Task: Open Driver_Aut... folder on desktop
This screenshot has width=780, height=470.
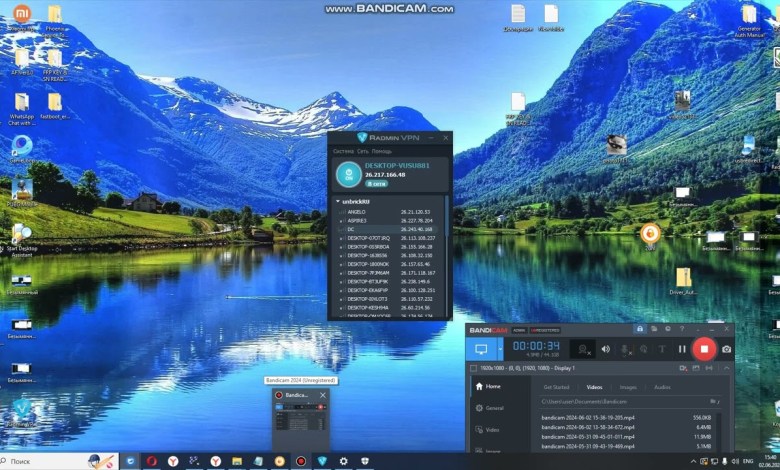Action: [x=683, y=281]
